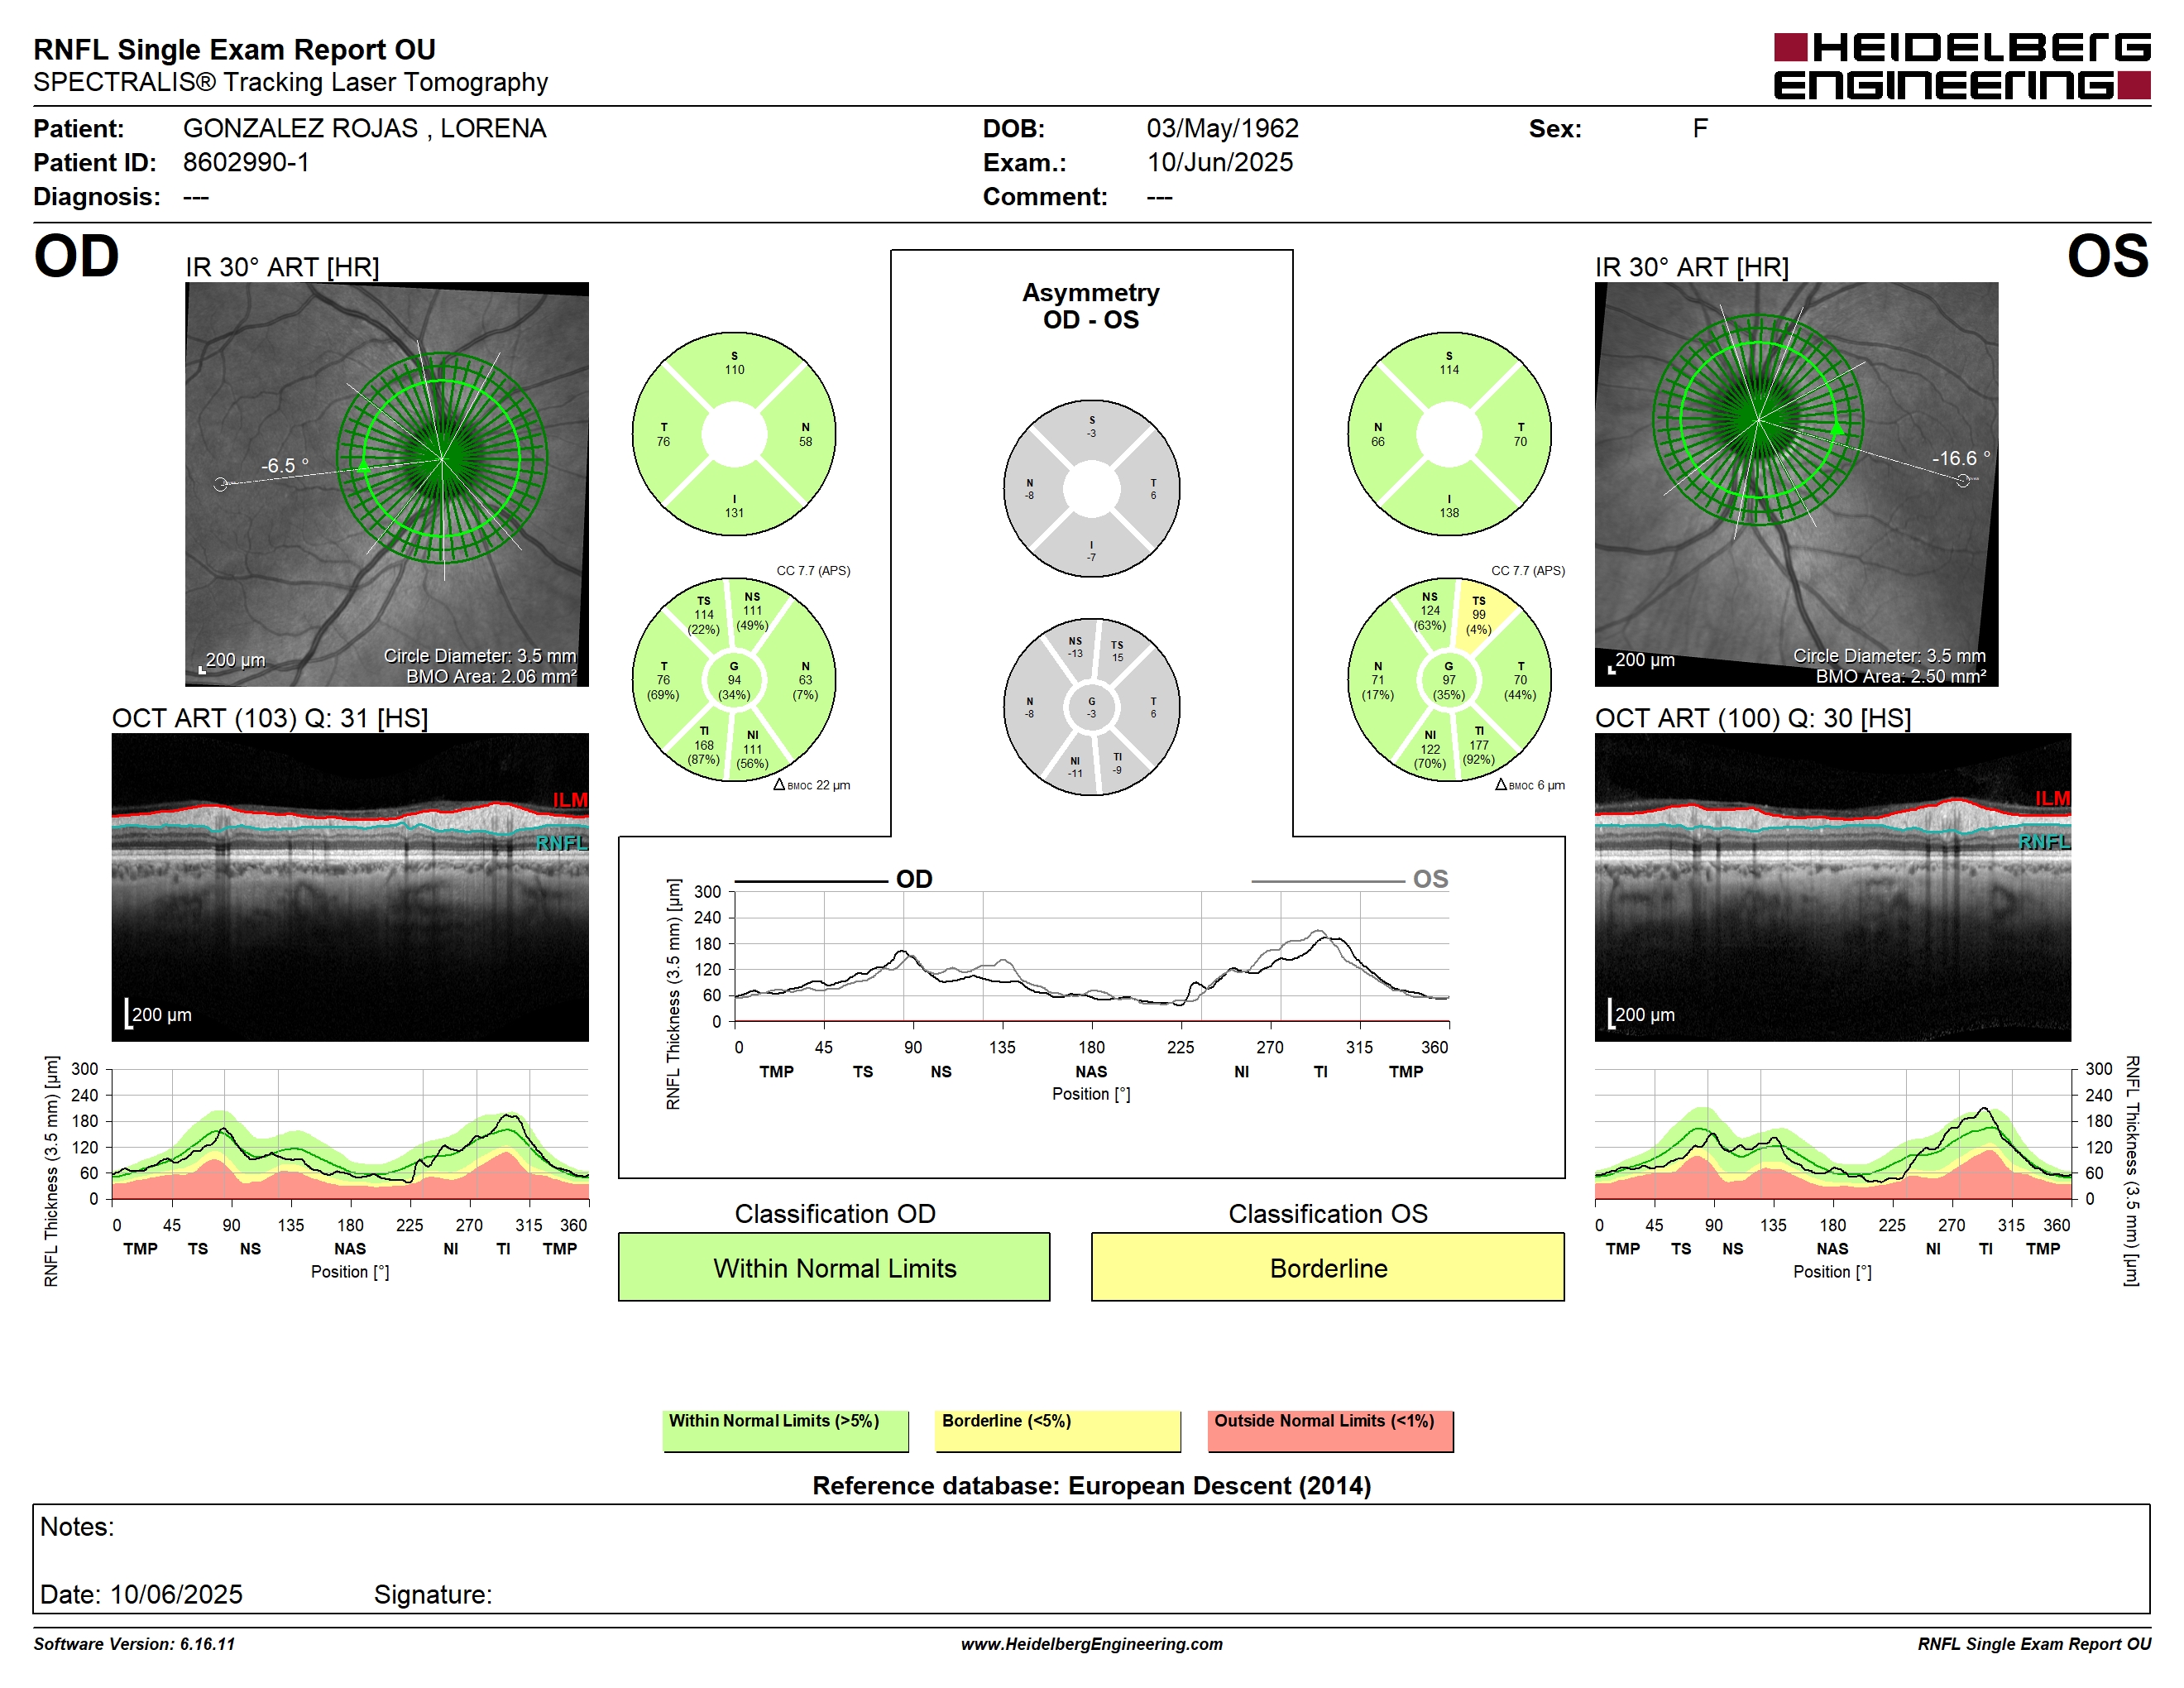The width and height of the screenshot is (2184, 1688).
Task: Select the "OCT ART (100) Q: 30 [HS]" heading
Action: tap(1753, 718)
